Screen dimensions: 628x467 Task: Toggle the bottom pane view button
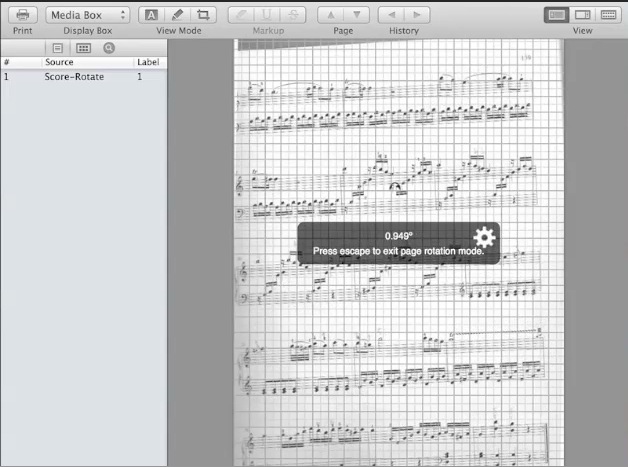609,15
